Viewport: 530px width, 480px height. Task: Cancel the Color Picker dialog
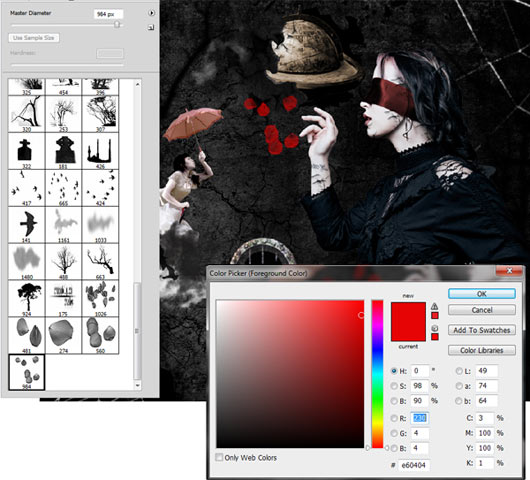tap(482, 310)
